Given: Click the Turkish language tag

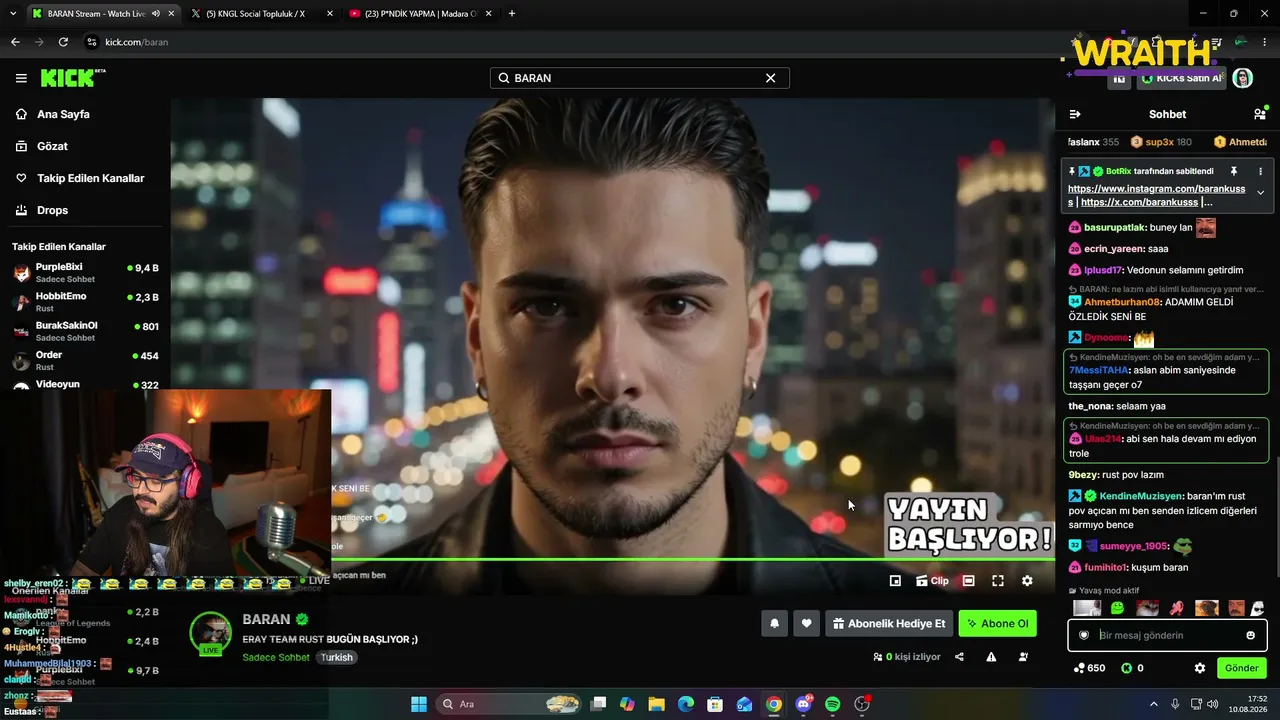Looking at the screenshot, I should [337, 657].
